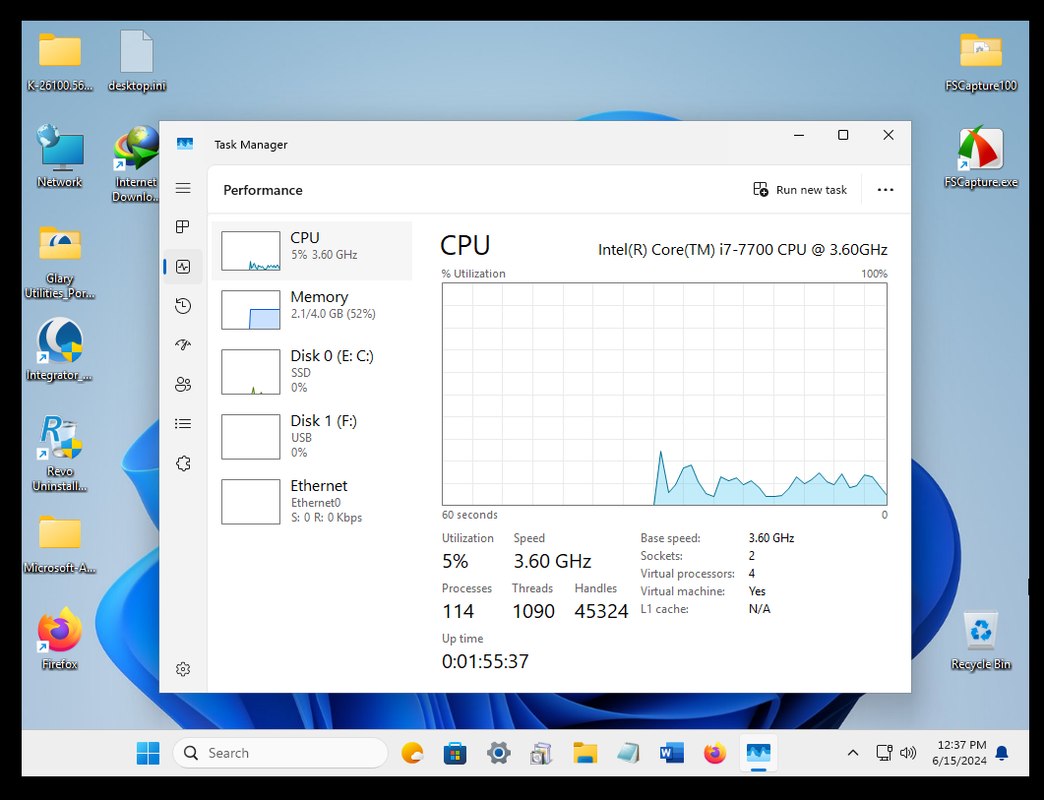The height and width of the screenshot is (800, 1044).
Task: Select the Glary Utilities folder on desktop
Action: click(x=59, y=262)
